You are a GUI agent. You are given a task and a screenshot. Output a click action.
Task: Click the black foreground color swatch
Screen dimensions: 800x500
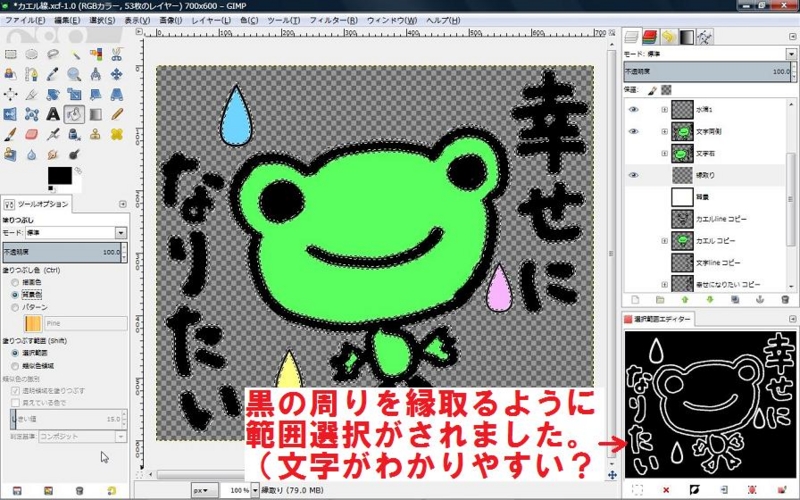[60, 176]
